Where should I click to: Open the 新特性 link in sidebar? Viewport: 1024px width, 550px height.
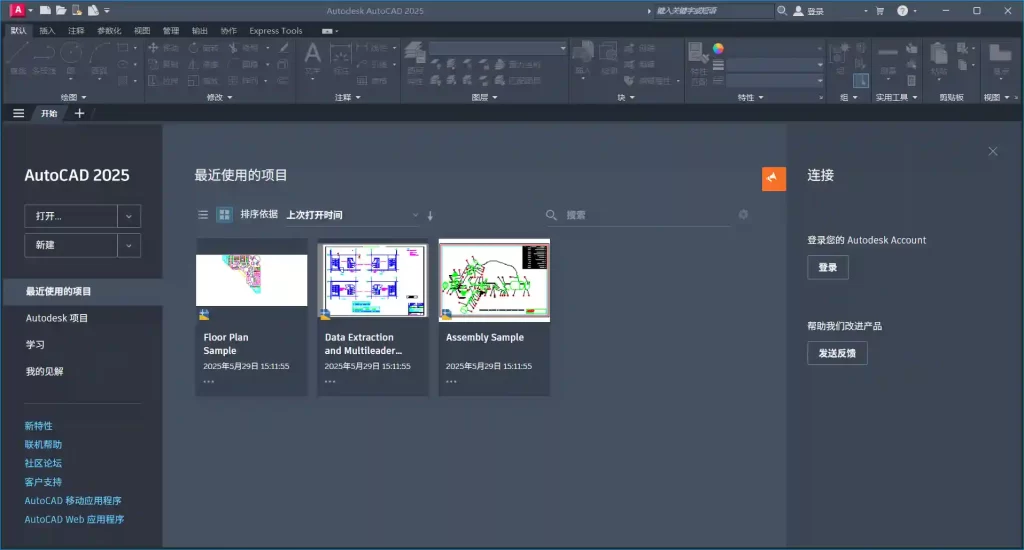click(x=39, y=426)
